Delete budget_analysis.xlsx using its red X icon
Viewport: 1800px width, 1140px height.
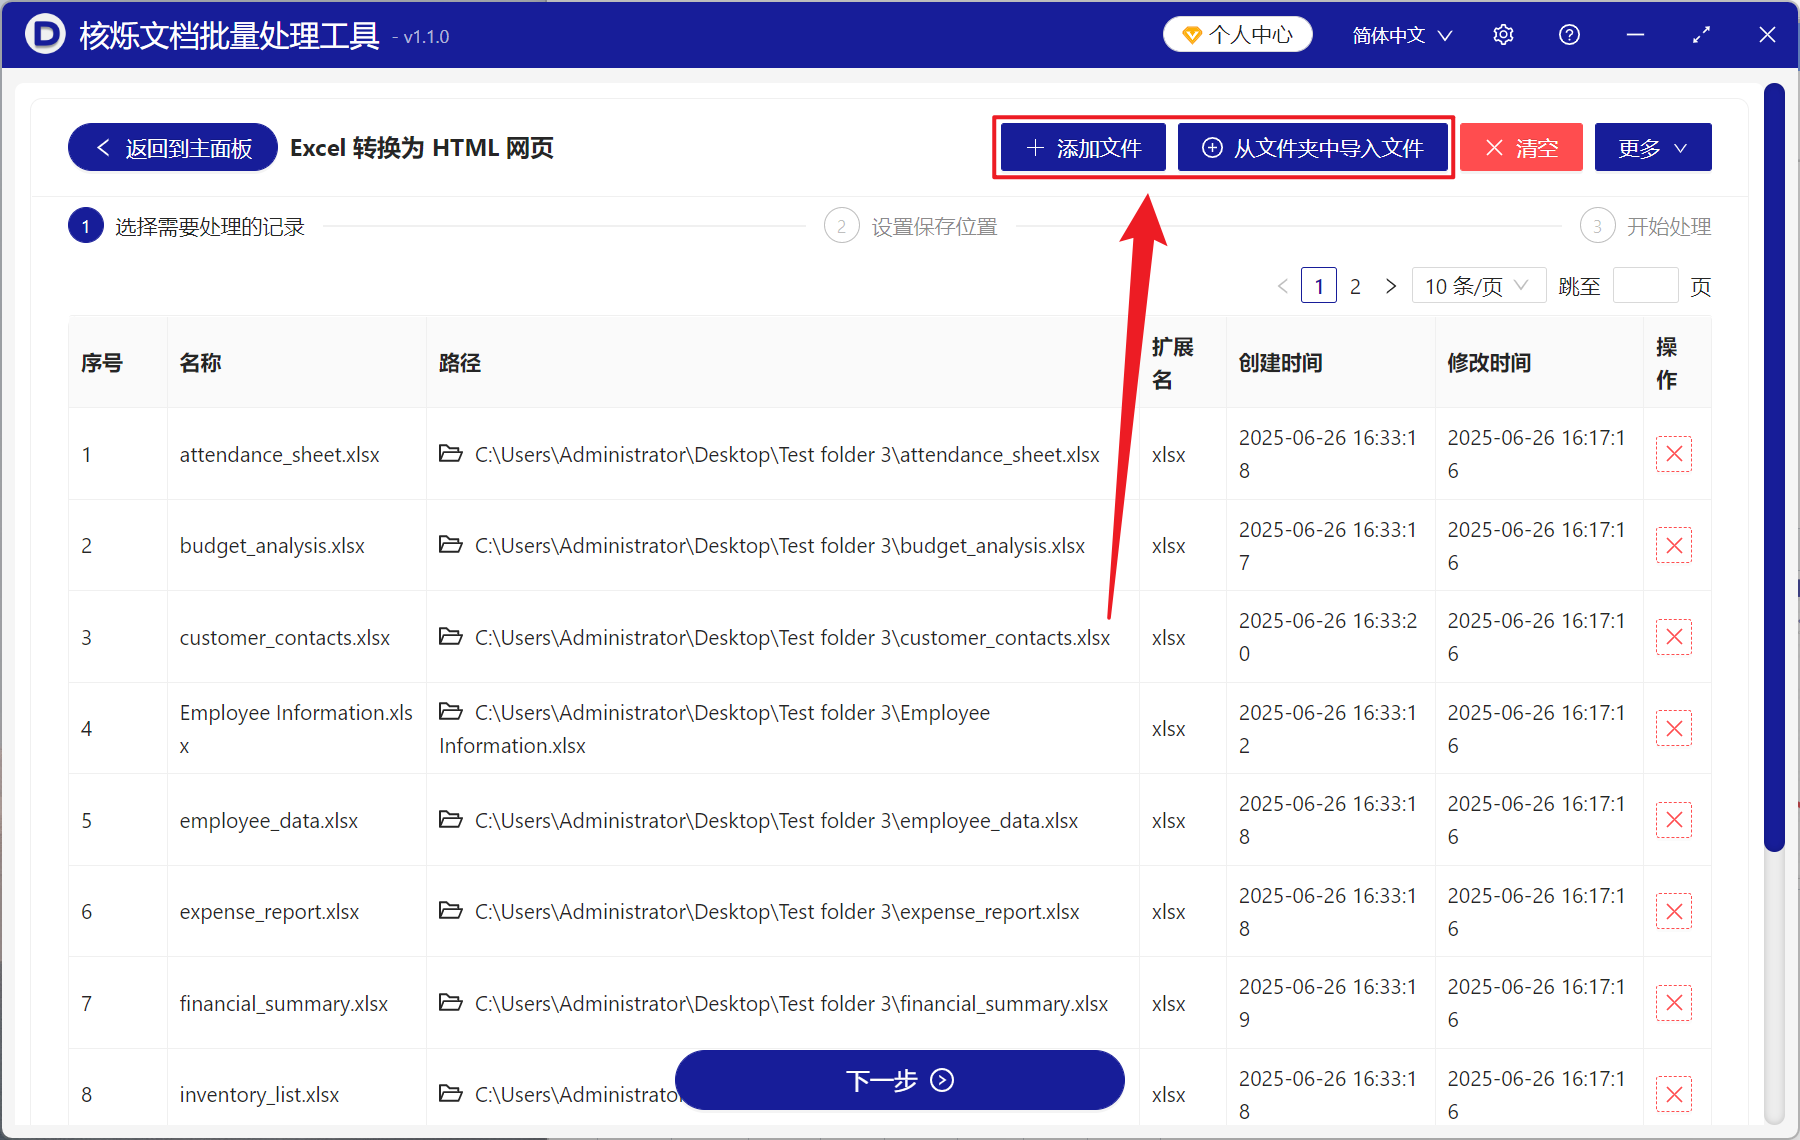coord(1674,545)
